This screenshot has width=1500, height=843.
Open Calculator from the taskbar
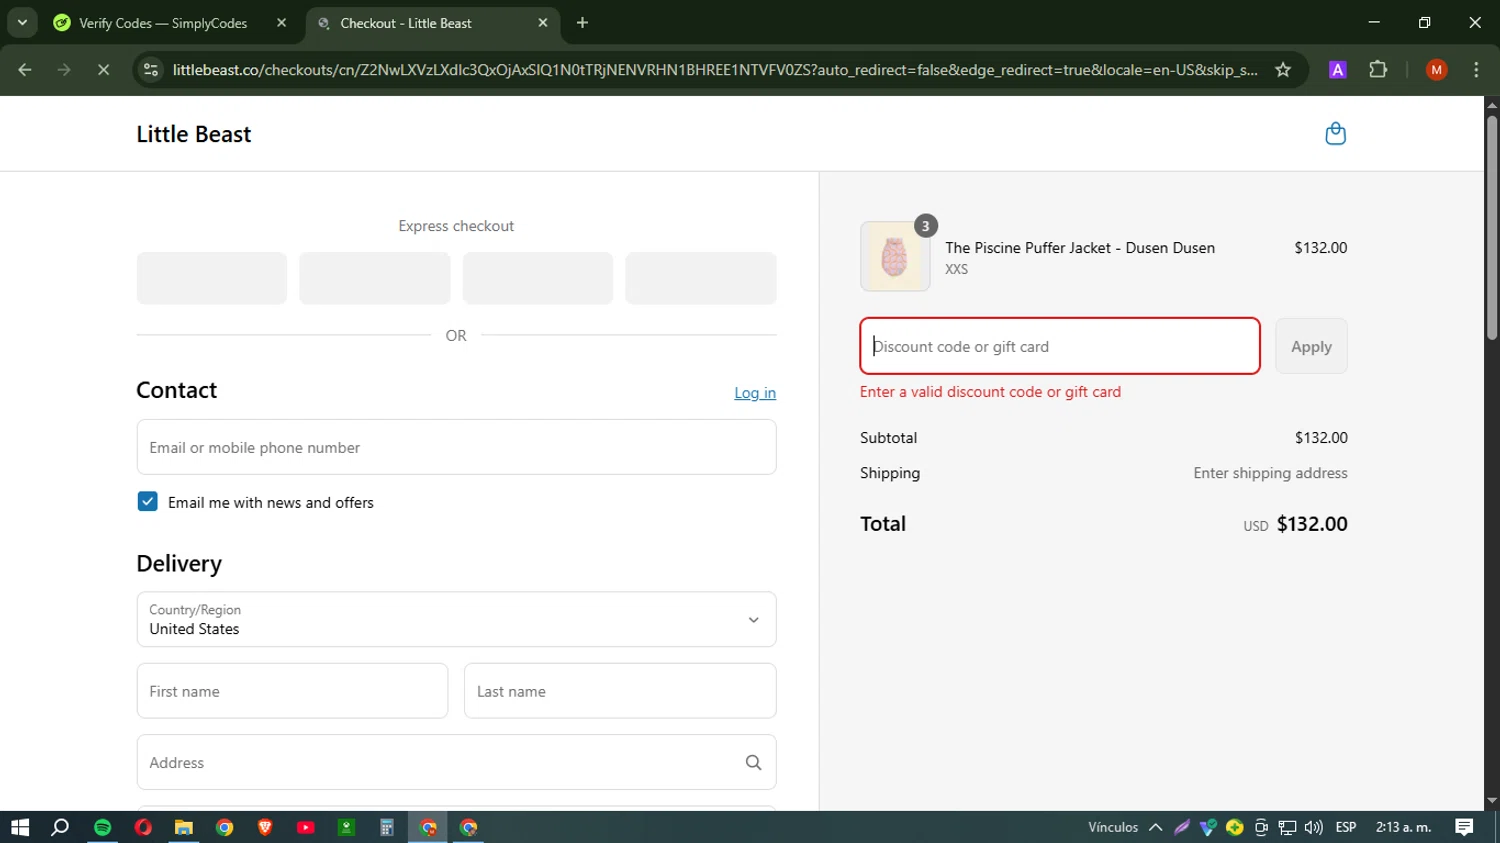387,827
